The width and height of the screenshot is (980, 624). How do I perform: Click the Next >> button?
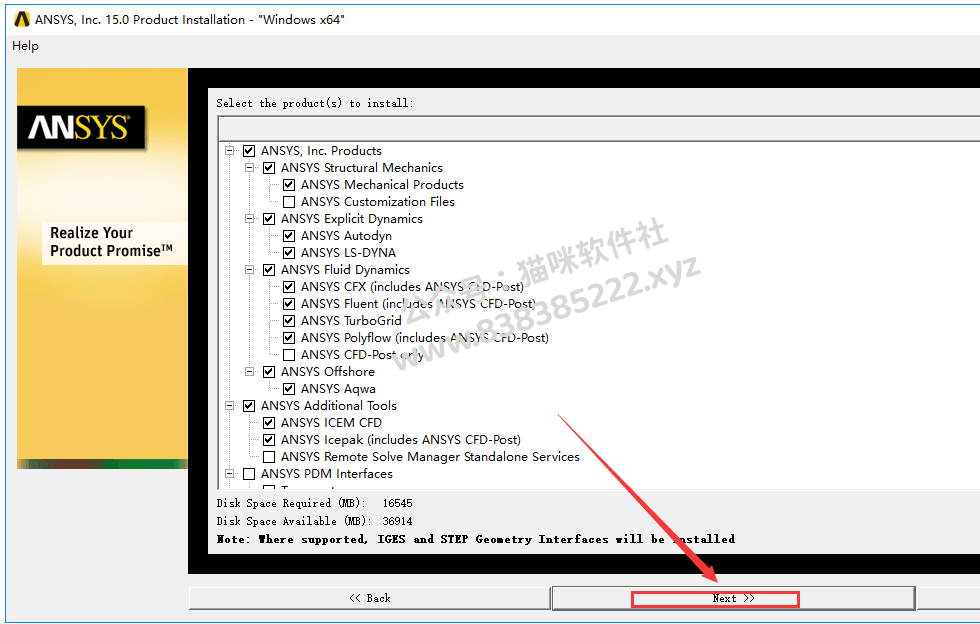(733, 598)
